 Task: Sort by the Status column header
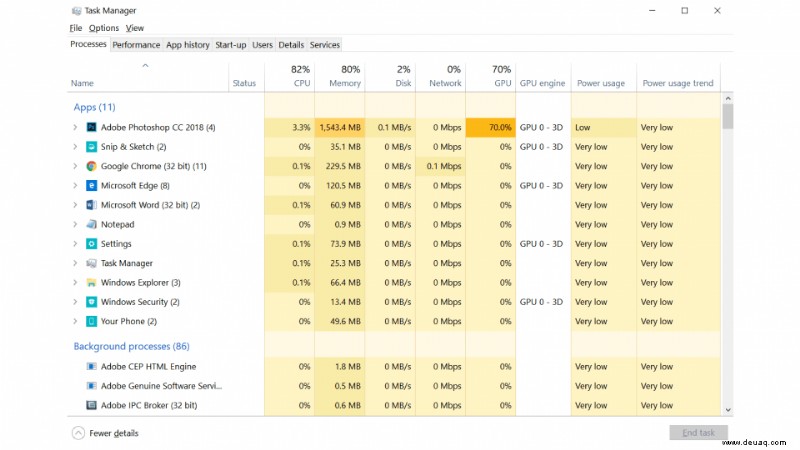(x=246, y=78)
